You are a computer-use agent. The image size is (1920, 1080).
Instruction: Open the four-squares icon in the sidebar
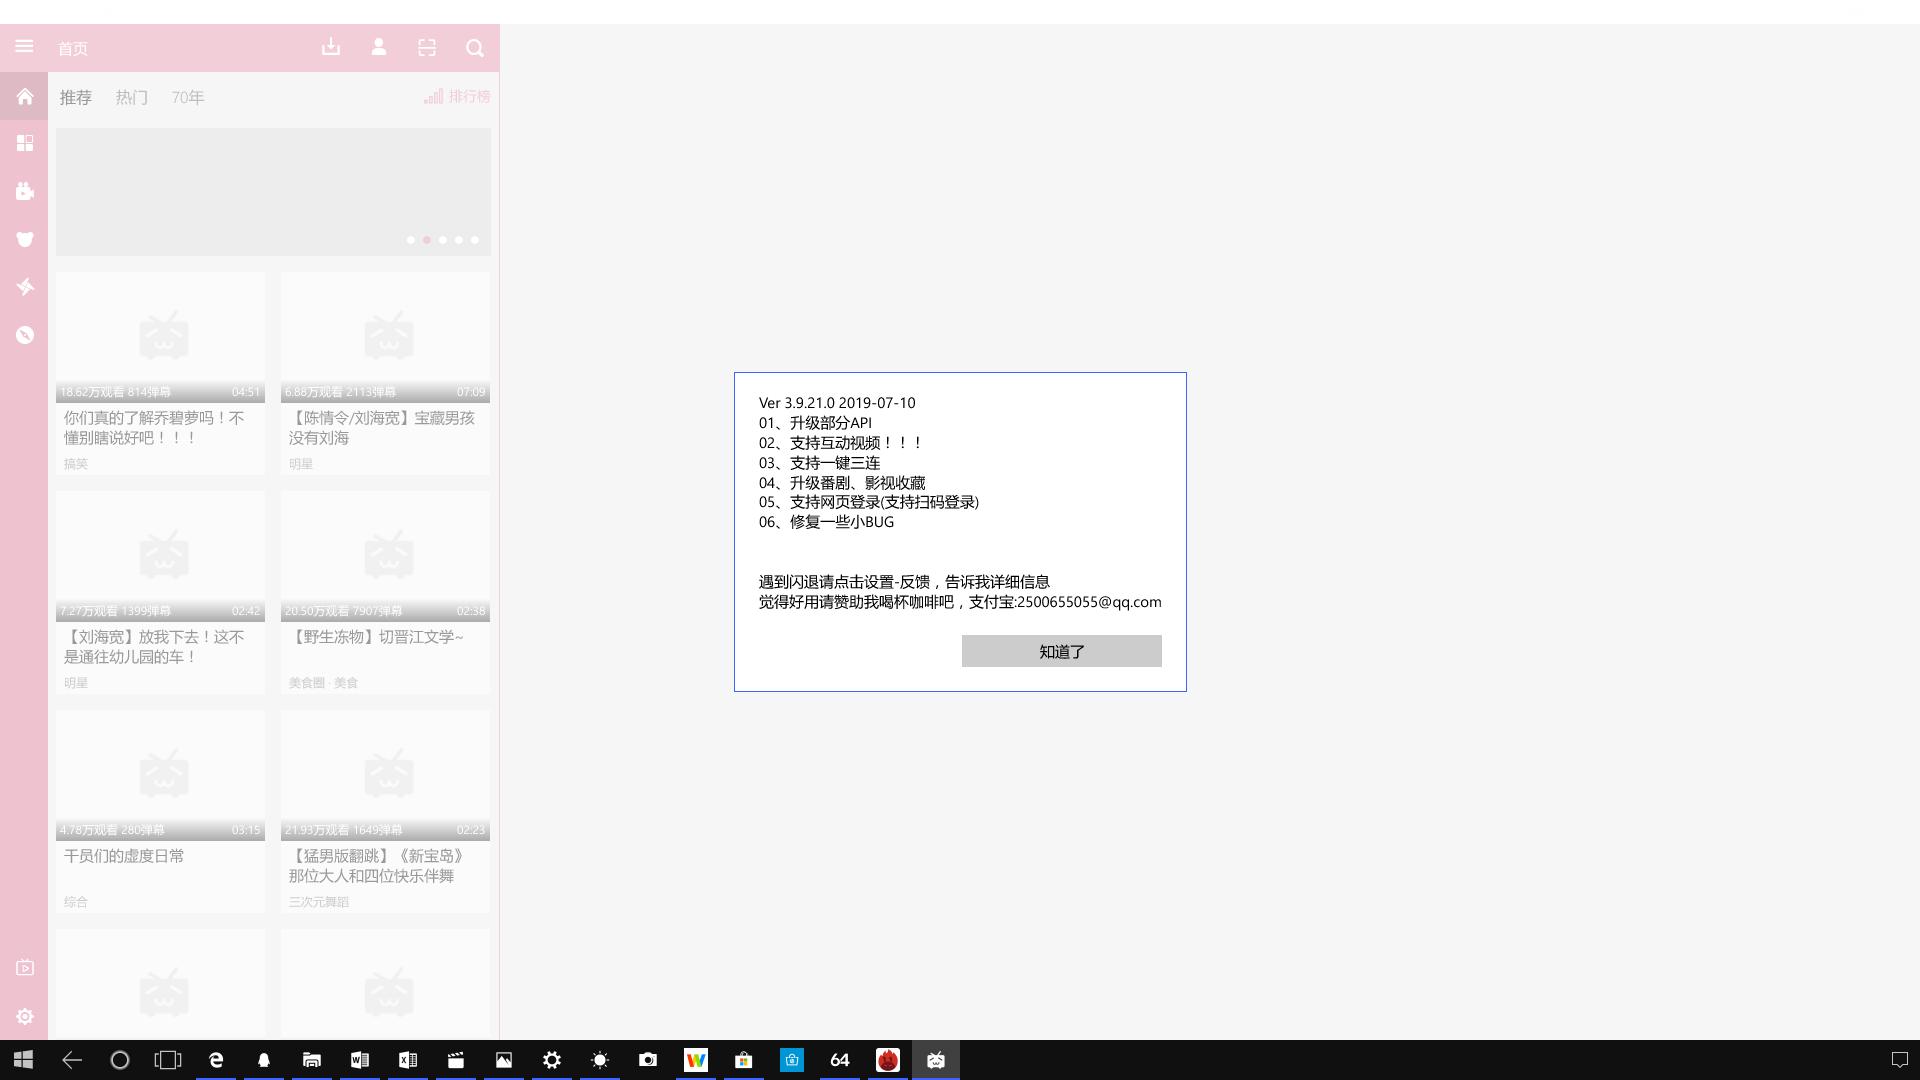coord(25,143)
